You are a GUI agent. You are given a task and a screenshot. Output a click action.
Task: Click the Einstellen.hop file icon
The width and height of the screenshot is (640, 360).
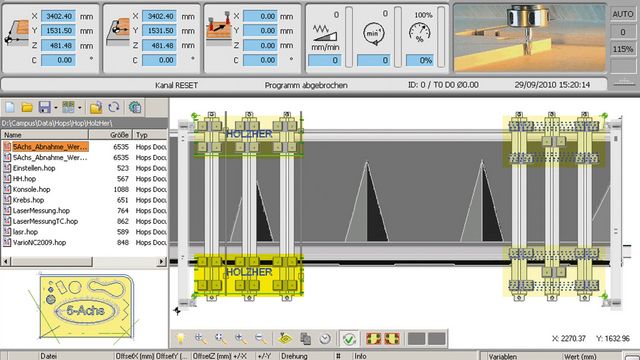[7, 168]
